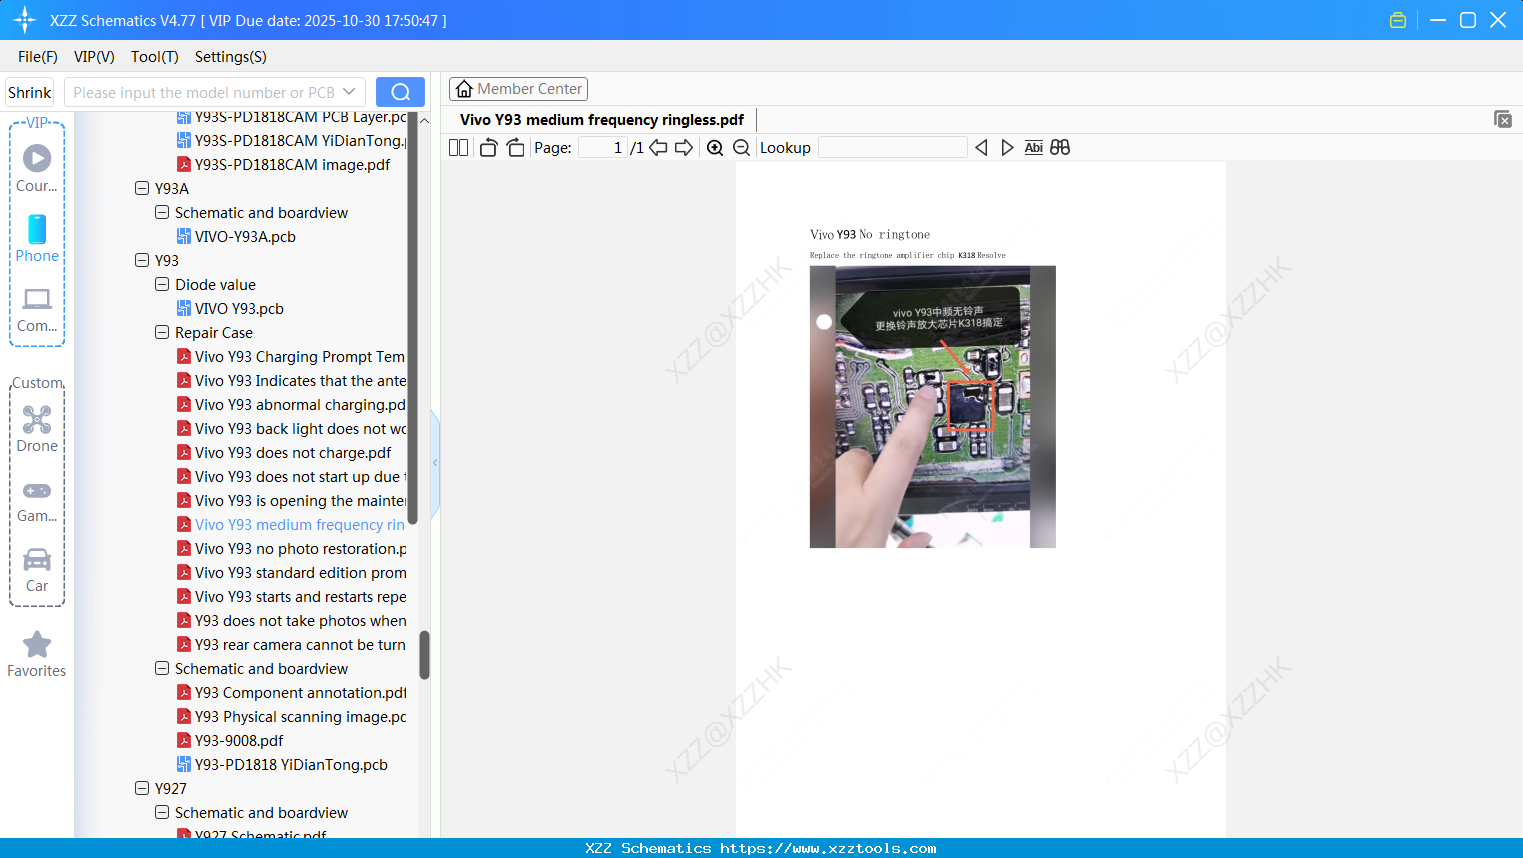The height and width of the screenshot is (858, 1523).
Task: Click the scroll-up arrow of the tree panel
Action: pyautogui.click(x=424, y=121)
